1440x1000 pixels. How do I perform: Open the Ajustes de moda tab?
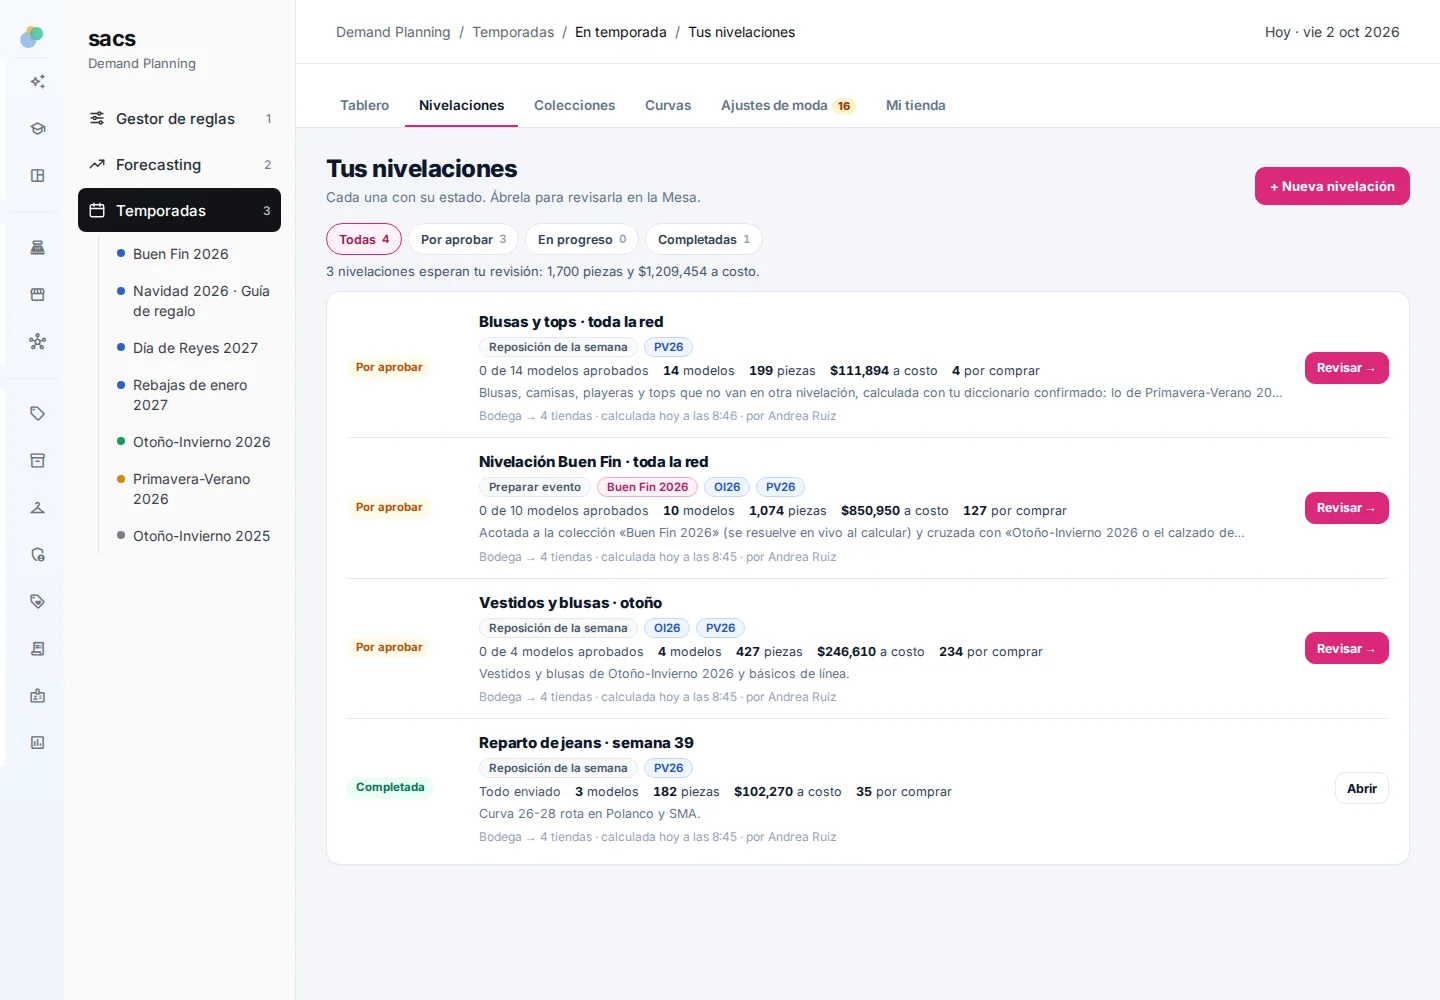click(788, 105)
